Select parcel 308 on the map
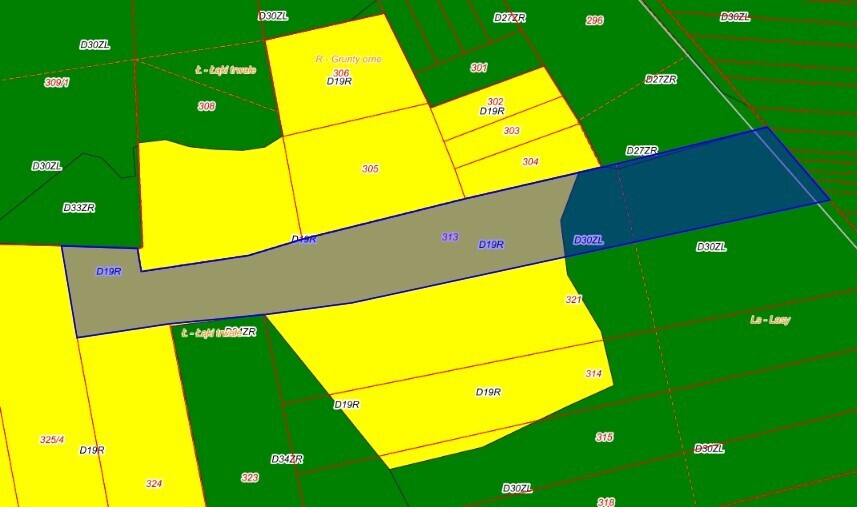 click(206, 106)
